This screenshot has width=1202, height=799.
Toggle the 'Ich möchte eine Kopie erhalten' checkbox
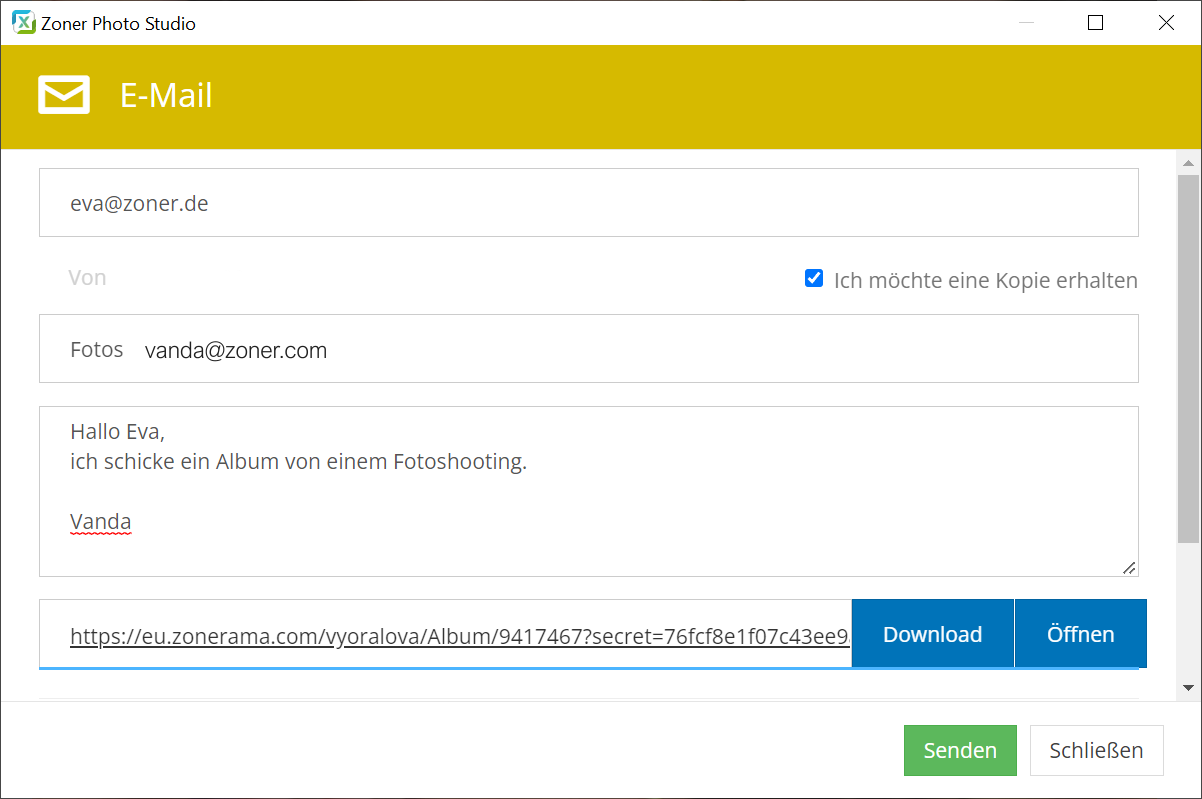tap(814, 279)
